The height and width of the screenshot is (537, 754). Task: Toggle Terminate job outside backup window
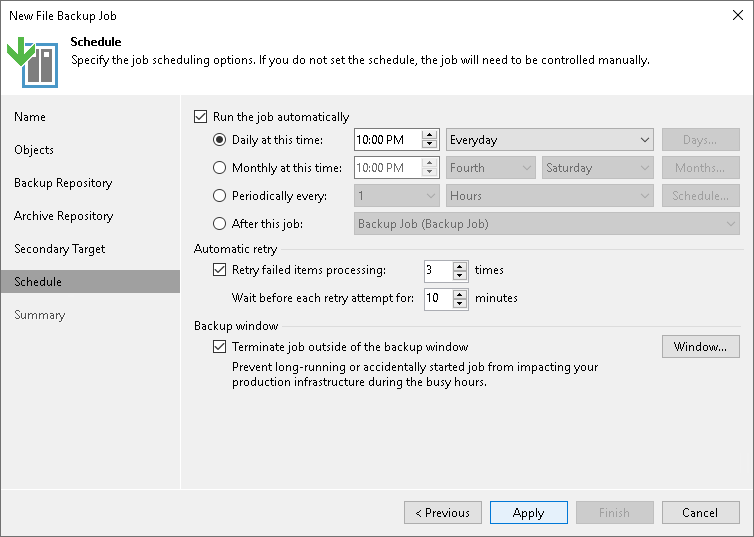pyautogui.click(x=220, y=347)
